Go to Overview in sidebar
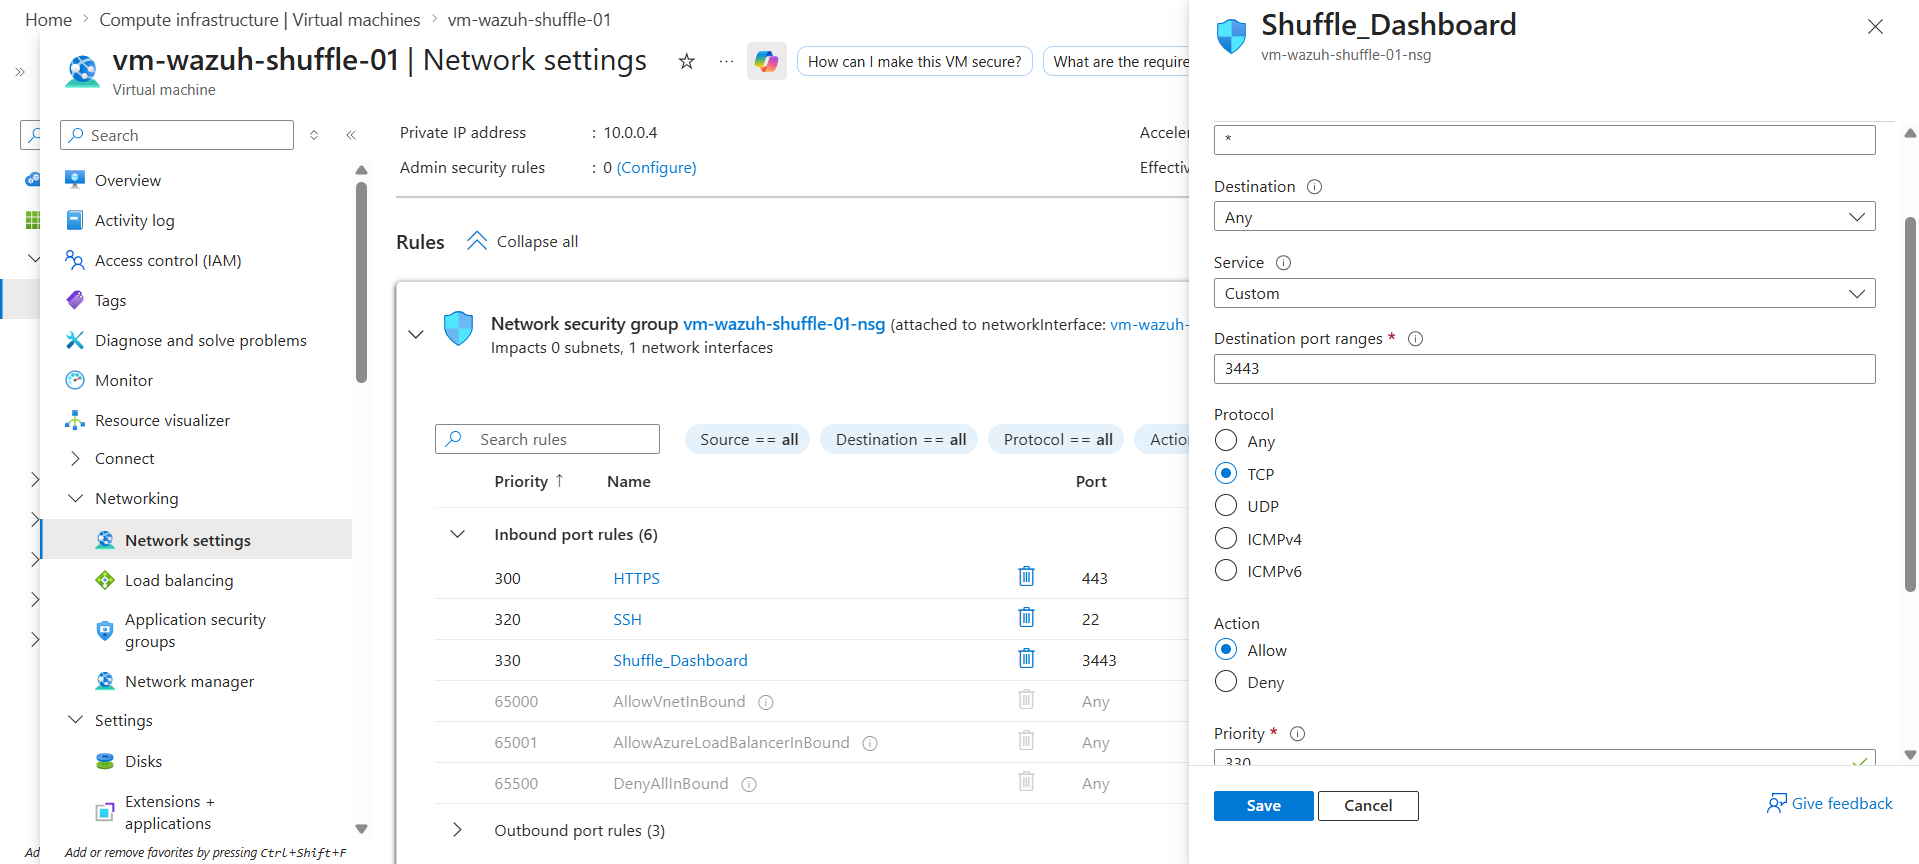 (x=128, y=181)
